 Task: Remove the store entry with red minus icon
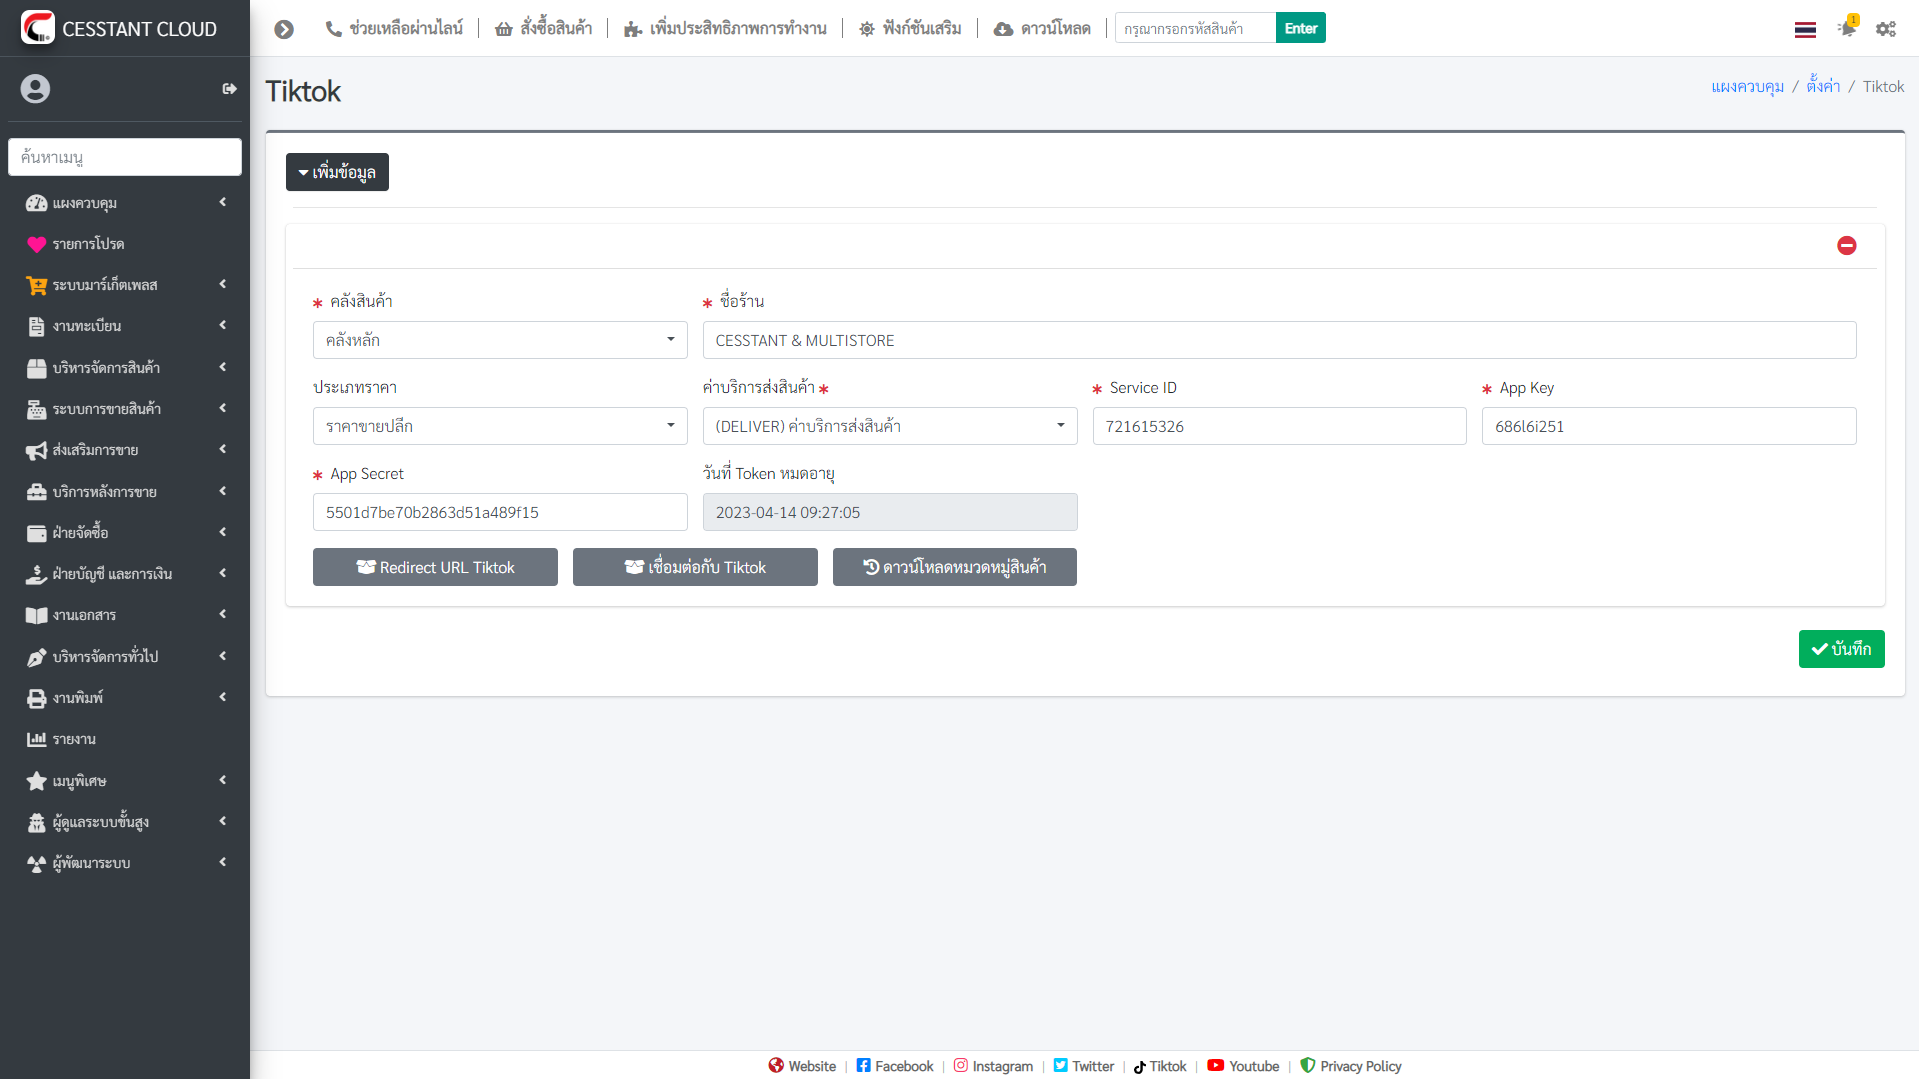(x=1847, y=245)
